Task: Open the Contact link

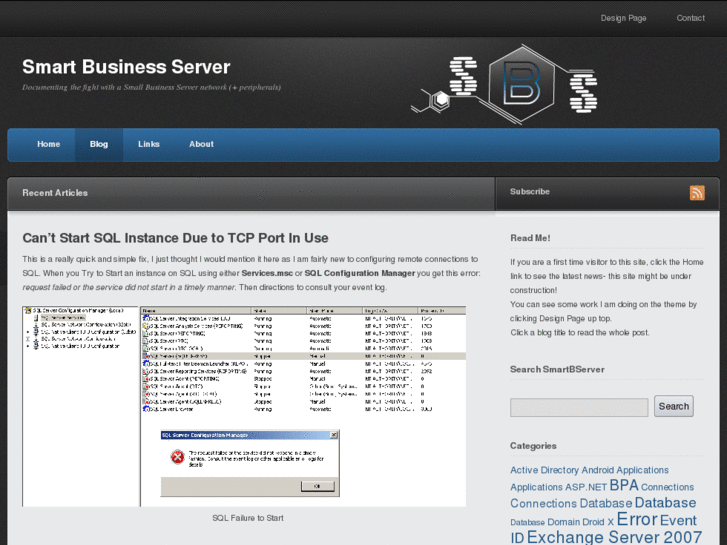Action: pyautogui.click(x=690, y=18)
